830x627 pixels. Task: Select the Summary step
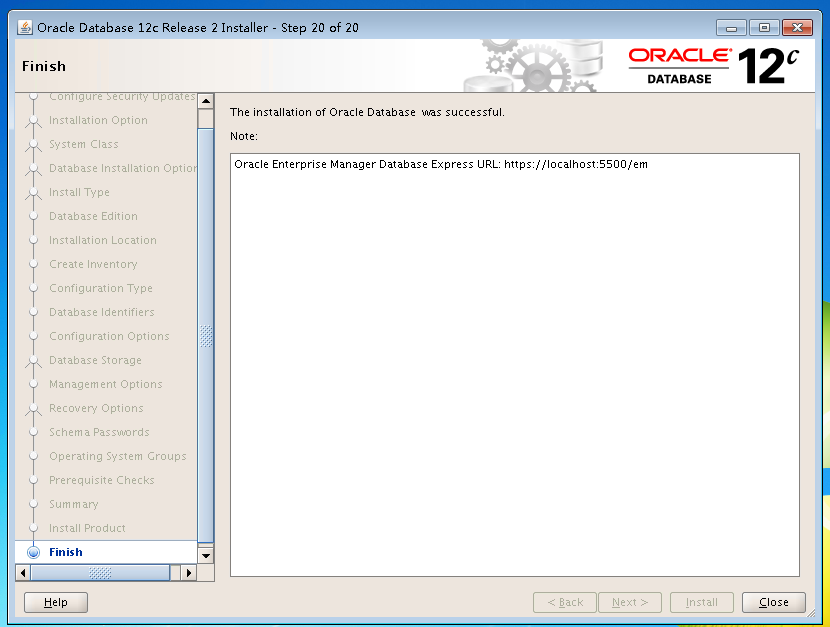pos(74,504)
